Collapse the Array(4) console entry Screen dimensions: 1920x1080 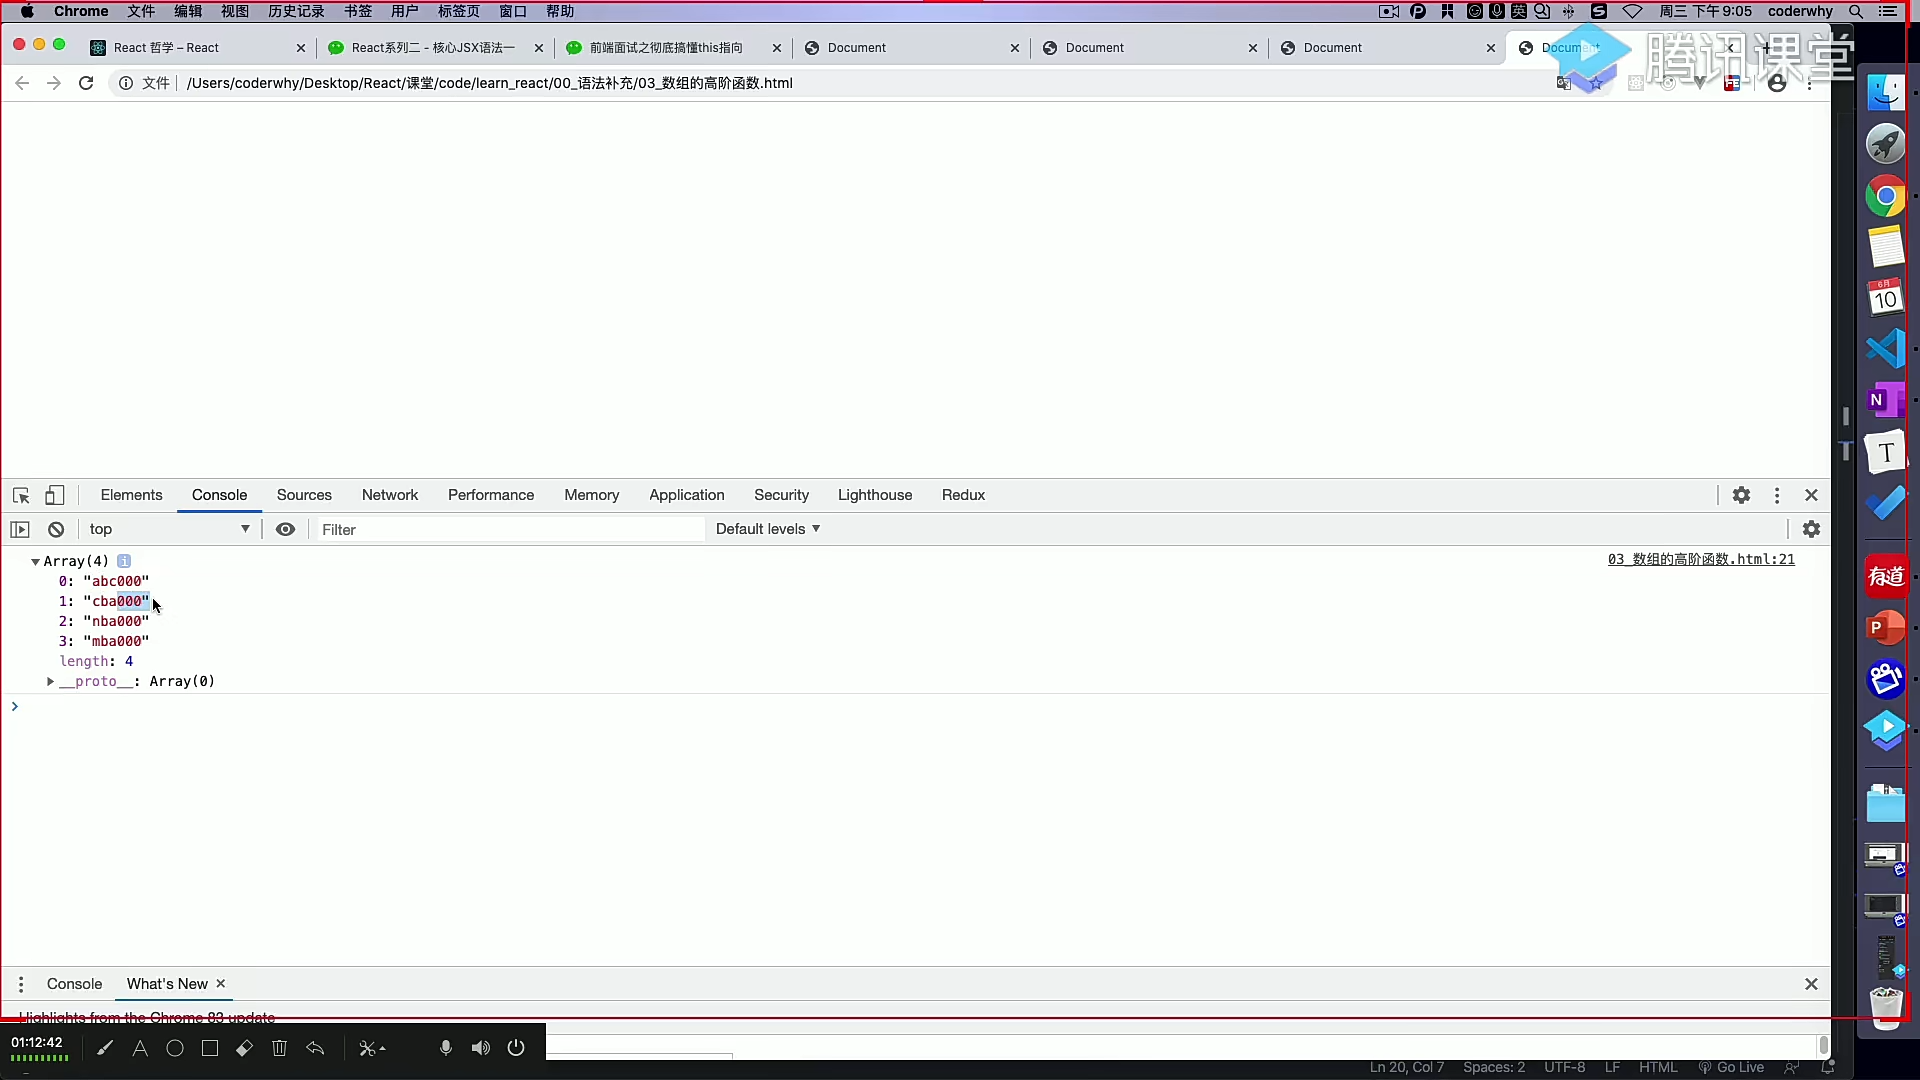click(35, 562)
